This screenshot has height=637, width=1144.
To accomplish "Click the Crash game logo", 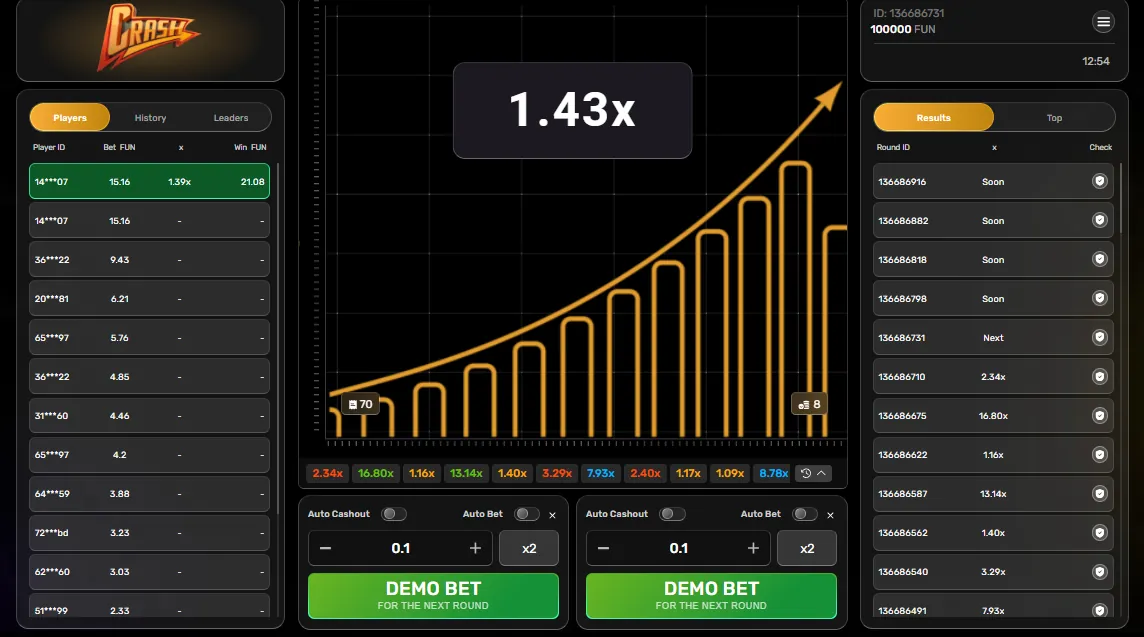I will coord(150,38).
